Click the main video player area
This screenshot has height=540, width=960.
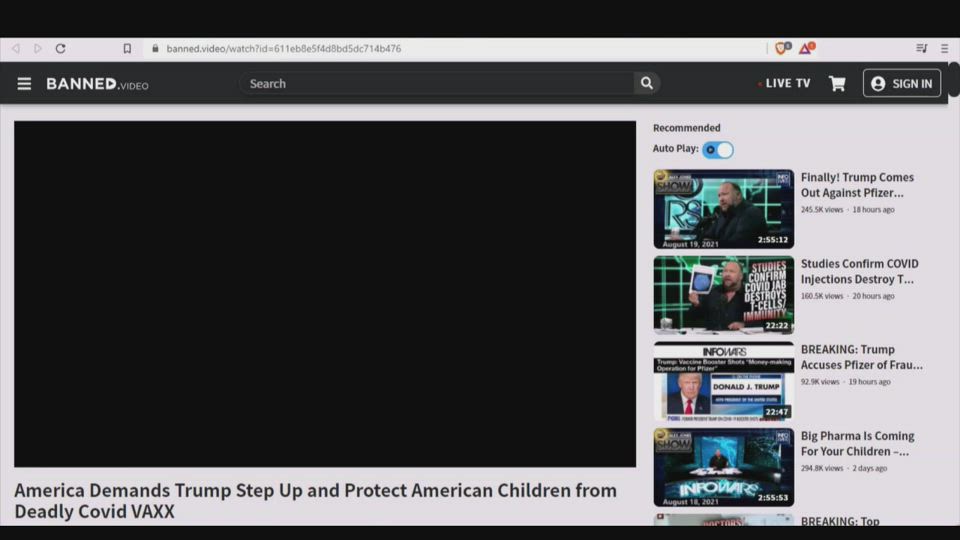pyautogui.click(x=325, y=294)
